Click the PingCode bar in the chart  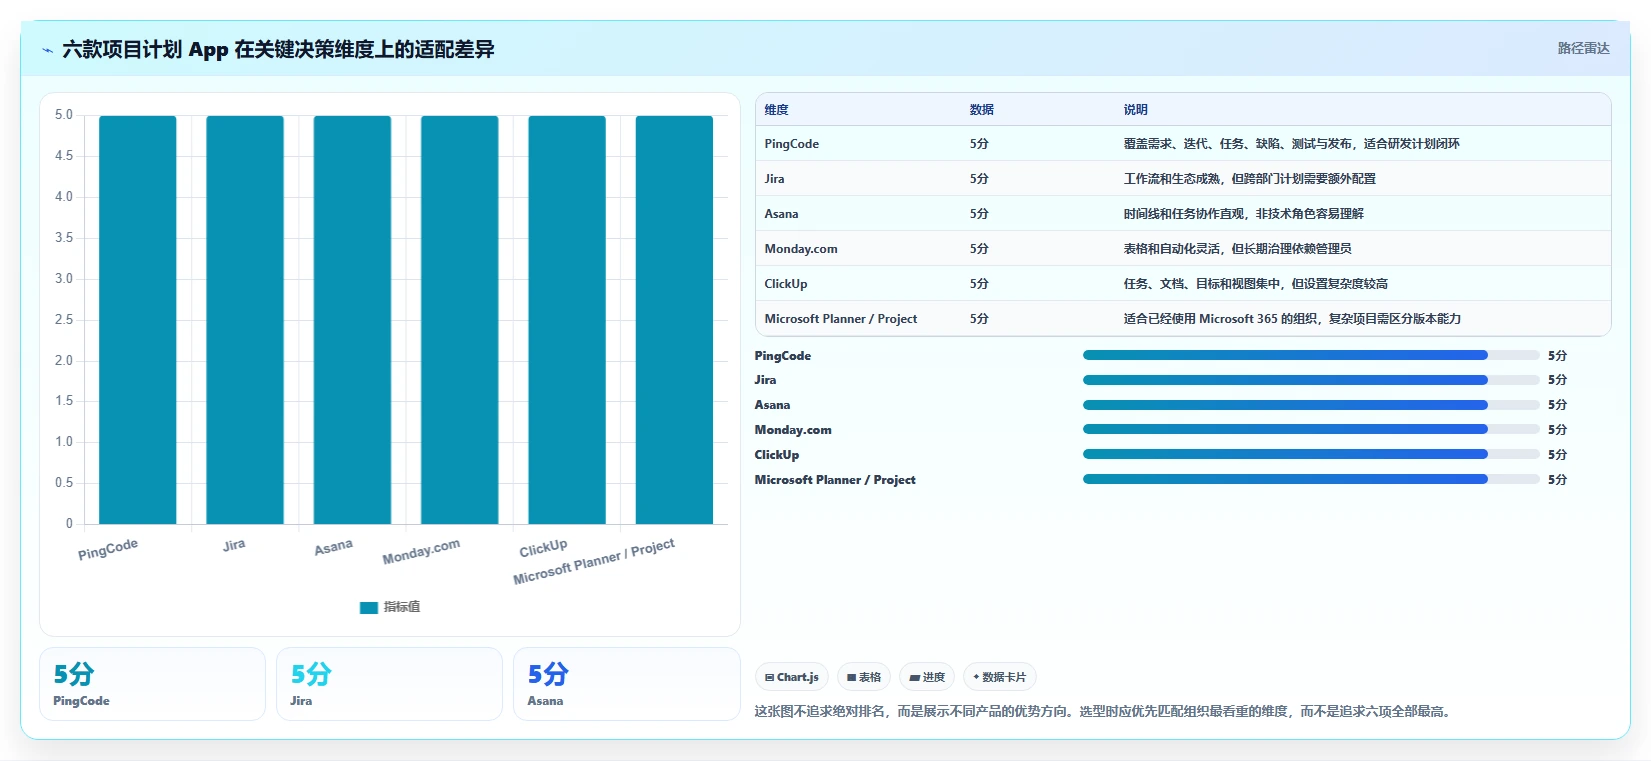tap(138, 320)
